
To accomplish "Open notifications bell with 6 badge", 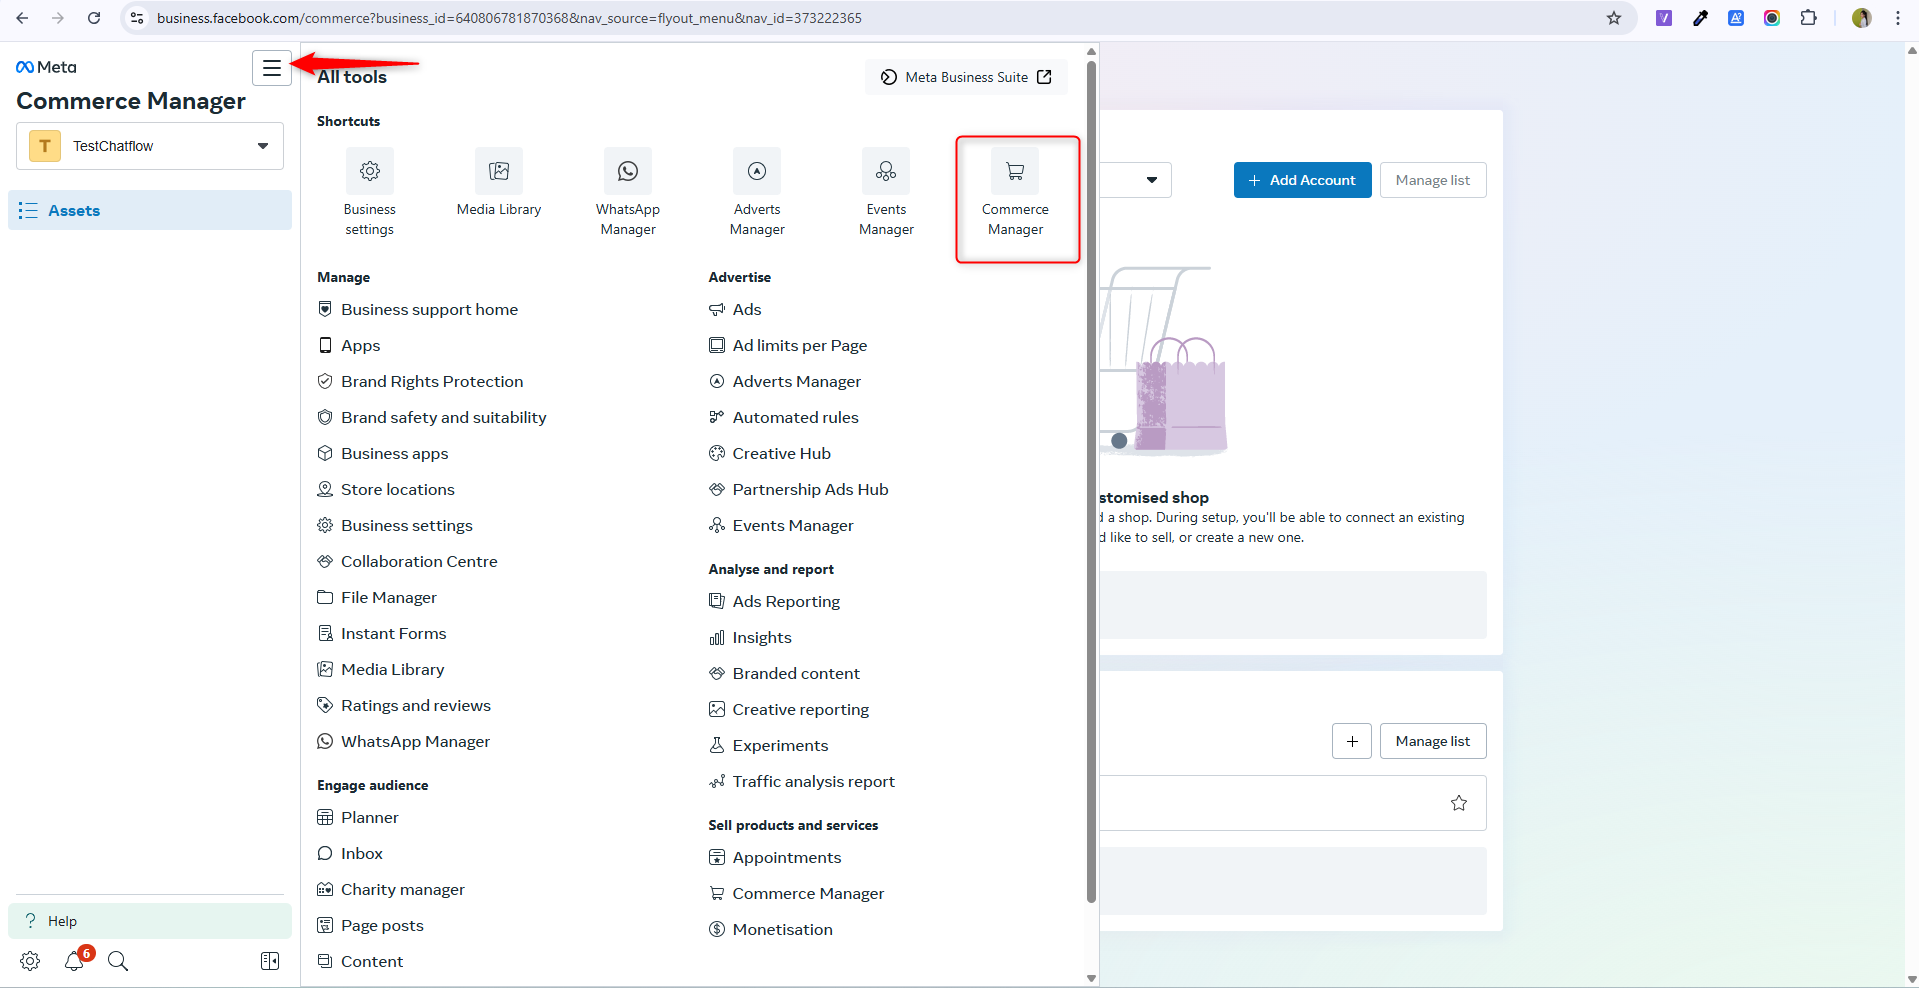I will 74,961.
